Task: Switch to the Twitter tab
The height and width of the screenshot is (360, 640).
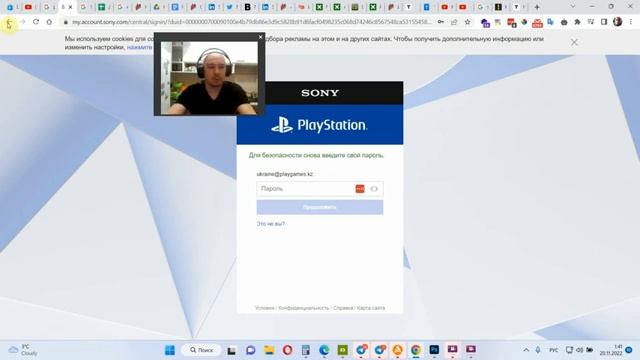Action: [229, 7]
